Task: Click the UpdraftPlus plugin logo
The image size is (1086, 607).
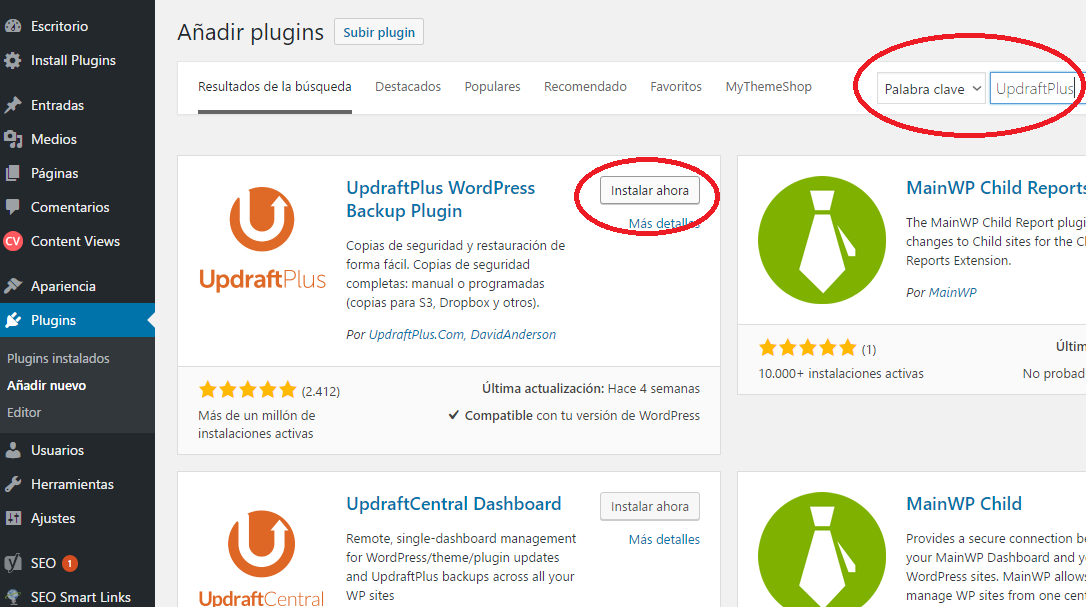Action: point(262,239)
